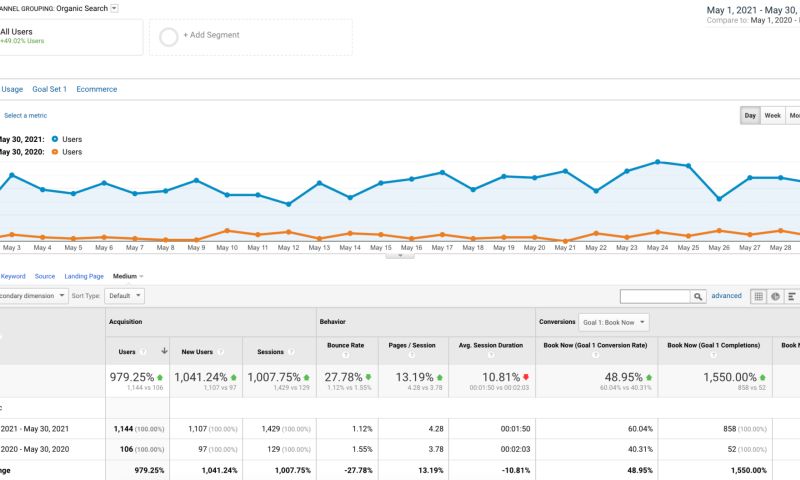The image size is (800, 480).
Task: Switch to the Goal Set 1 tab
Action: pos(50,89)
